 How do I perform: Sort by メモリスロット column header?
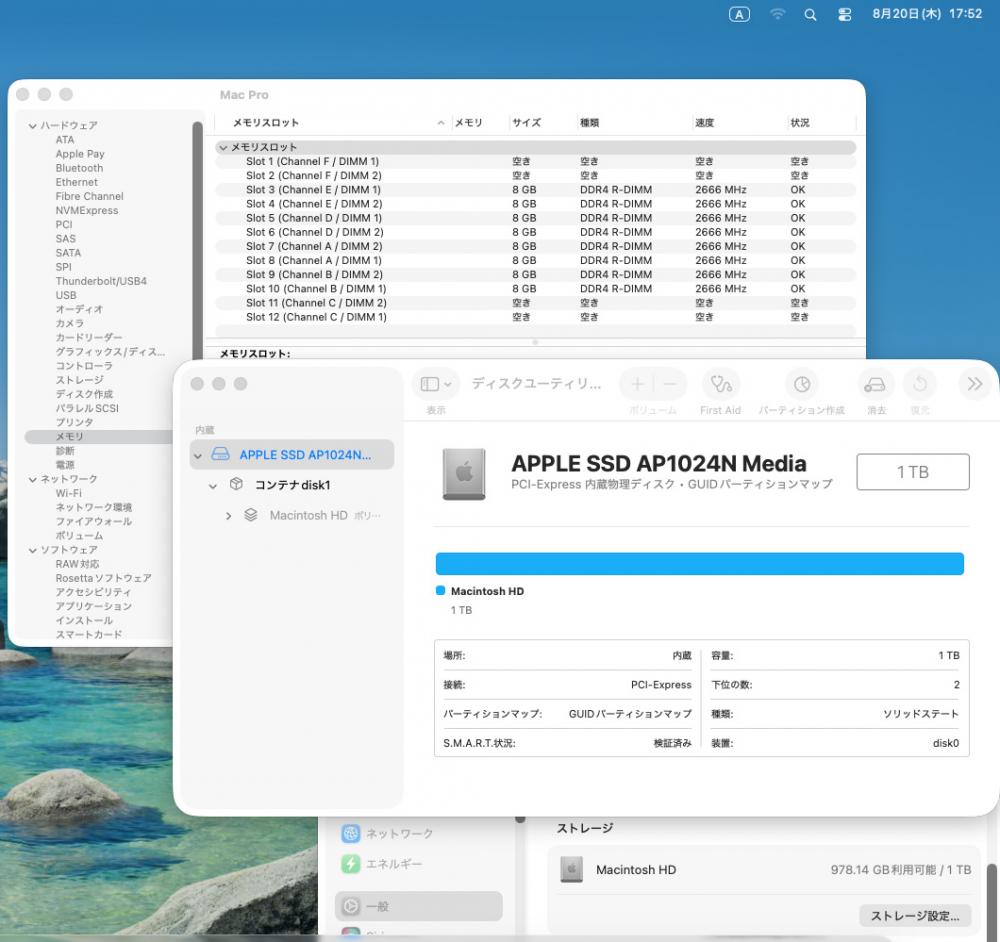tap(266, 122)
